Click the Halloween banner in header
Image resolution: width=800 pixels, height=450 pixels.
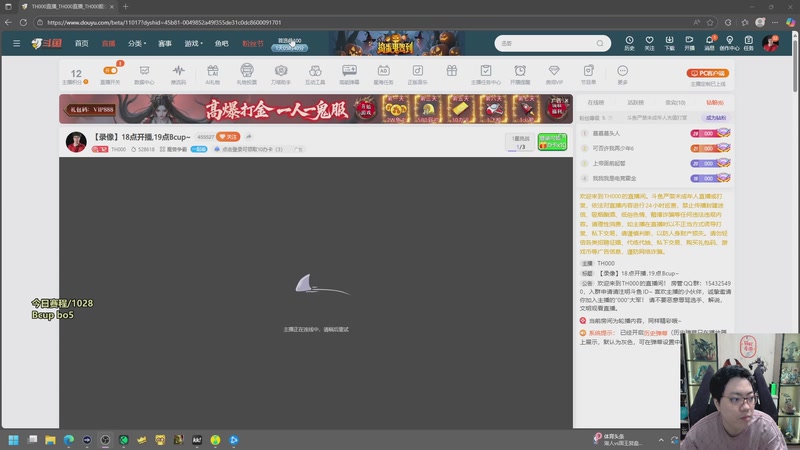tap(397, 43)
